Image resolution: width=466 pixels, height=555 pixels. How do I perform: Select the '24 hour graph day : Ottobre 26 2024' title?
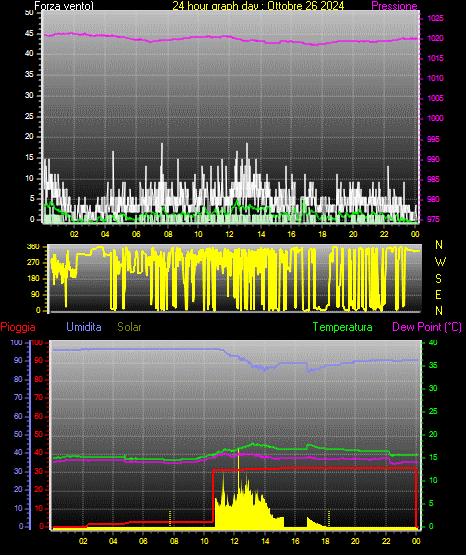click(x=258, y=6)
